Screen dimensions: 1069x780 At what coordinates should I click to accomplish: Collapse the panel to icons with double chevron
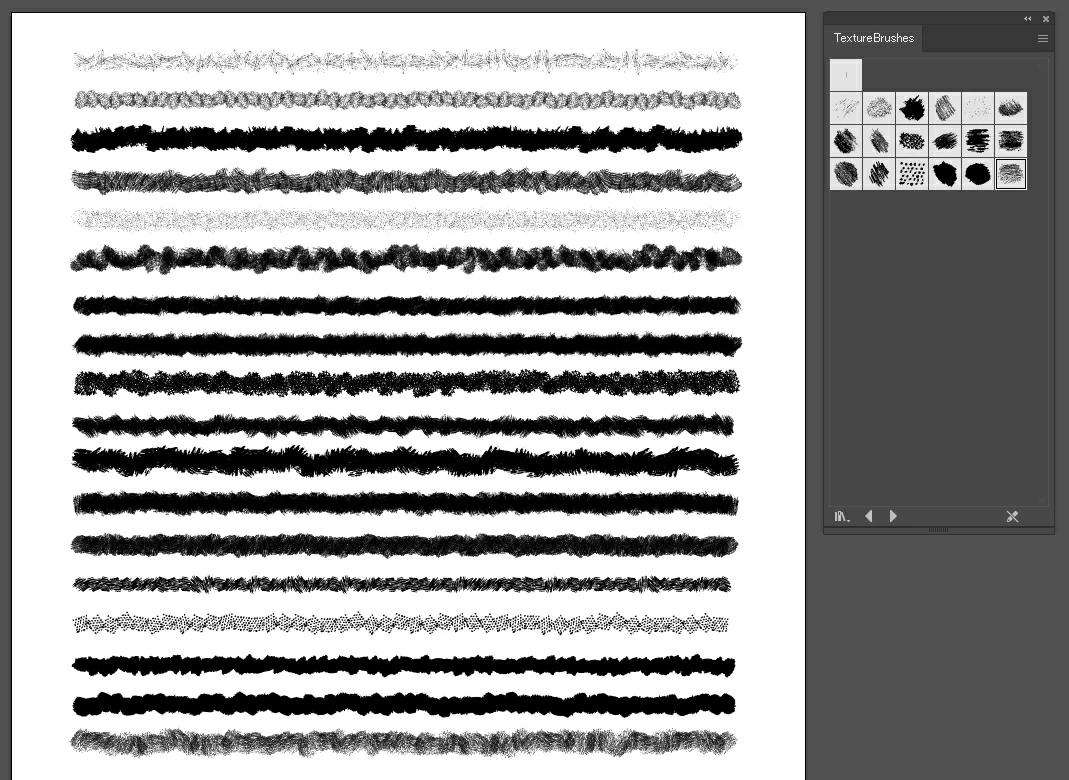click(x=1027, y=19)
